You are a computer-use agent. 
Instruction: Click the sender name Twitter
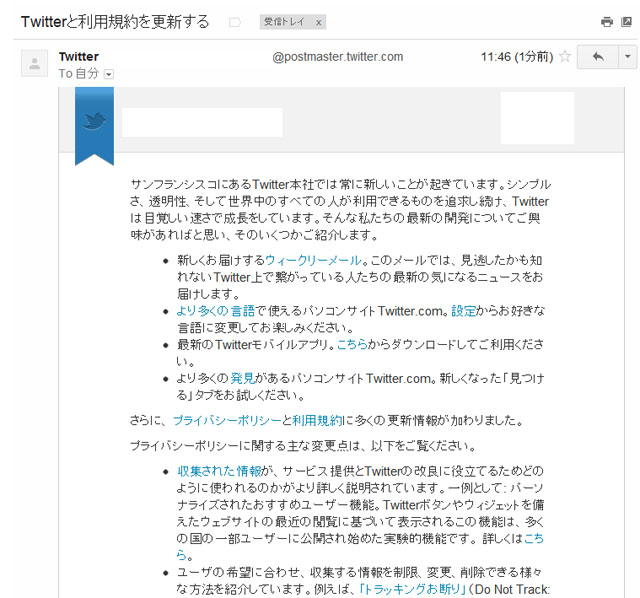click(79, 56)
